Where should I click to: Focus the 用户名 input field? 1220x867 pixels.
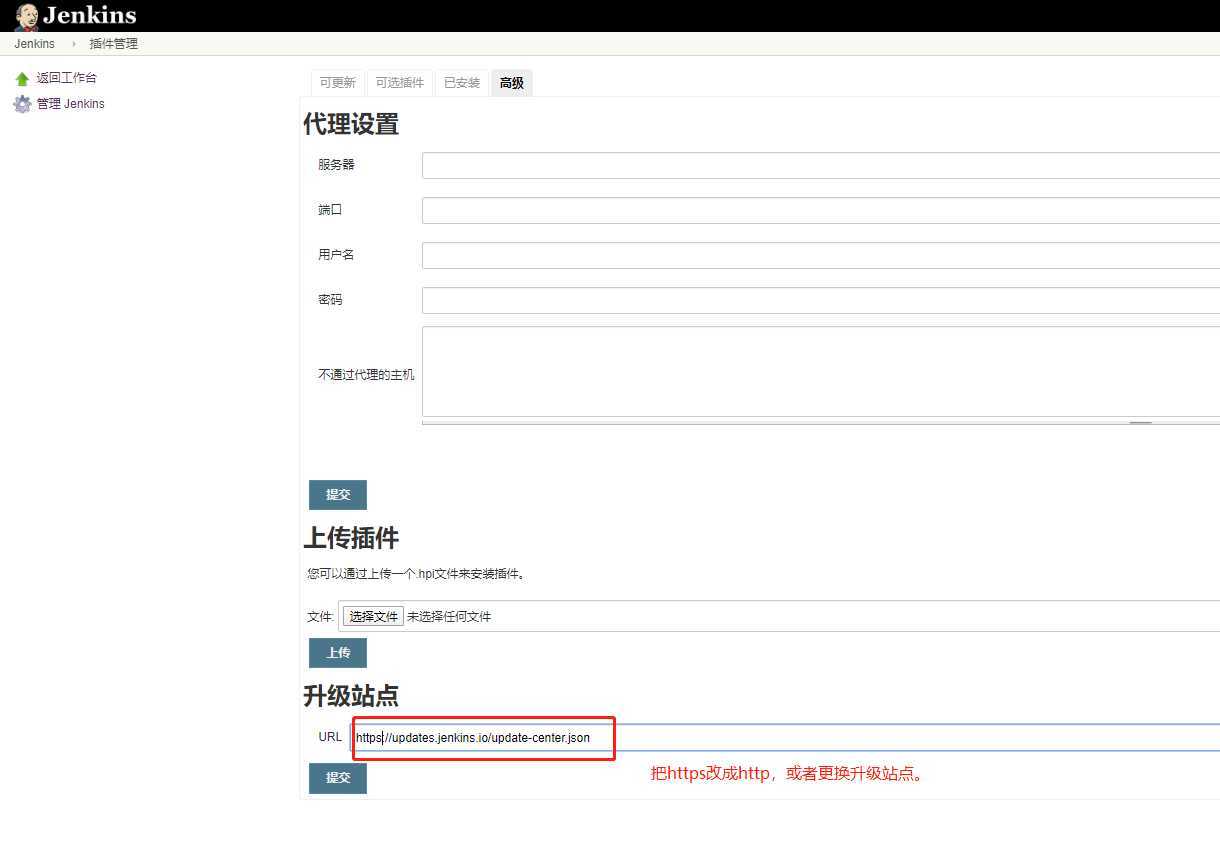click(x=821, y=255)
